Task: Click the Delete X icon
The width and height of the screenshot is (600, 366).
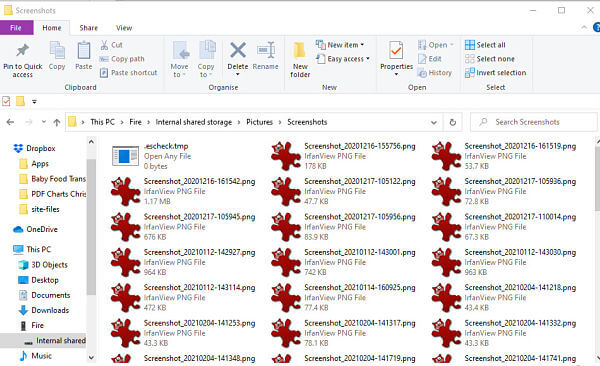Action: point(238,50)
